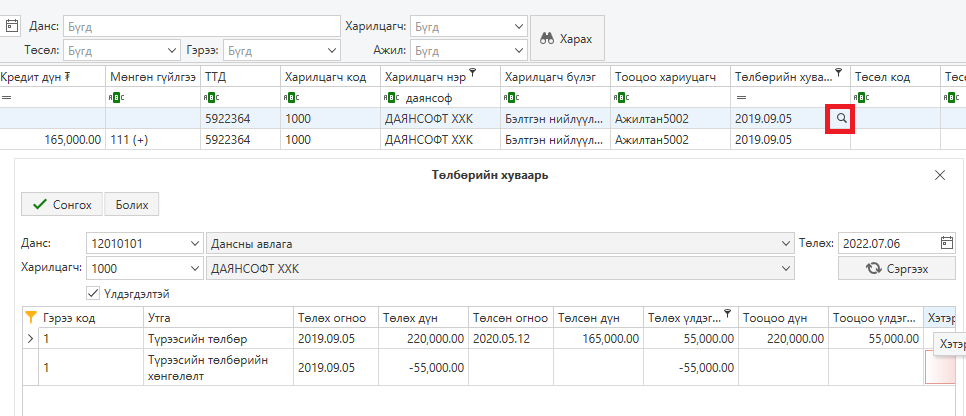Sort by Тооцоо дүн column header
The image size is (966, 416).
point(784,318)
